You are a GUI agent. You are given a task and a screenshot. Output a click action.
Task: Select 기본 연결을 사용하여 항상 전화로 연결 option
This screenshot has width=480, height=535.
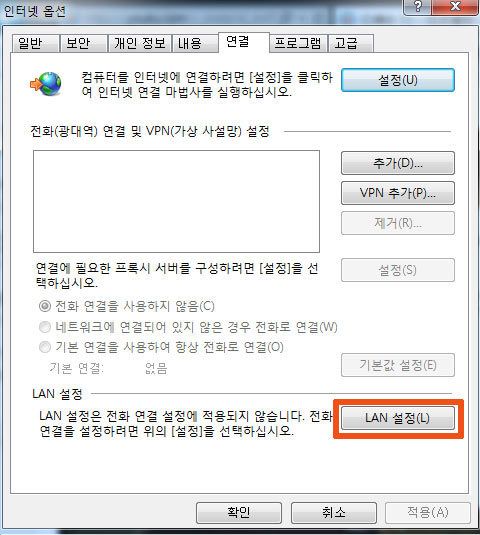[45, 347]
